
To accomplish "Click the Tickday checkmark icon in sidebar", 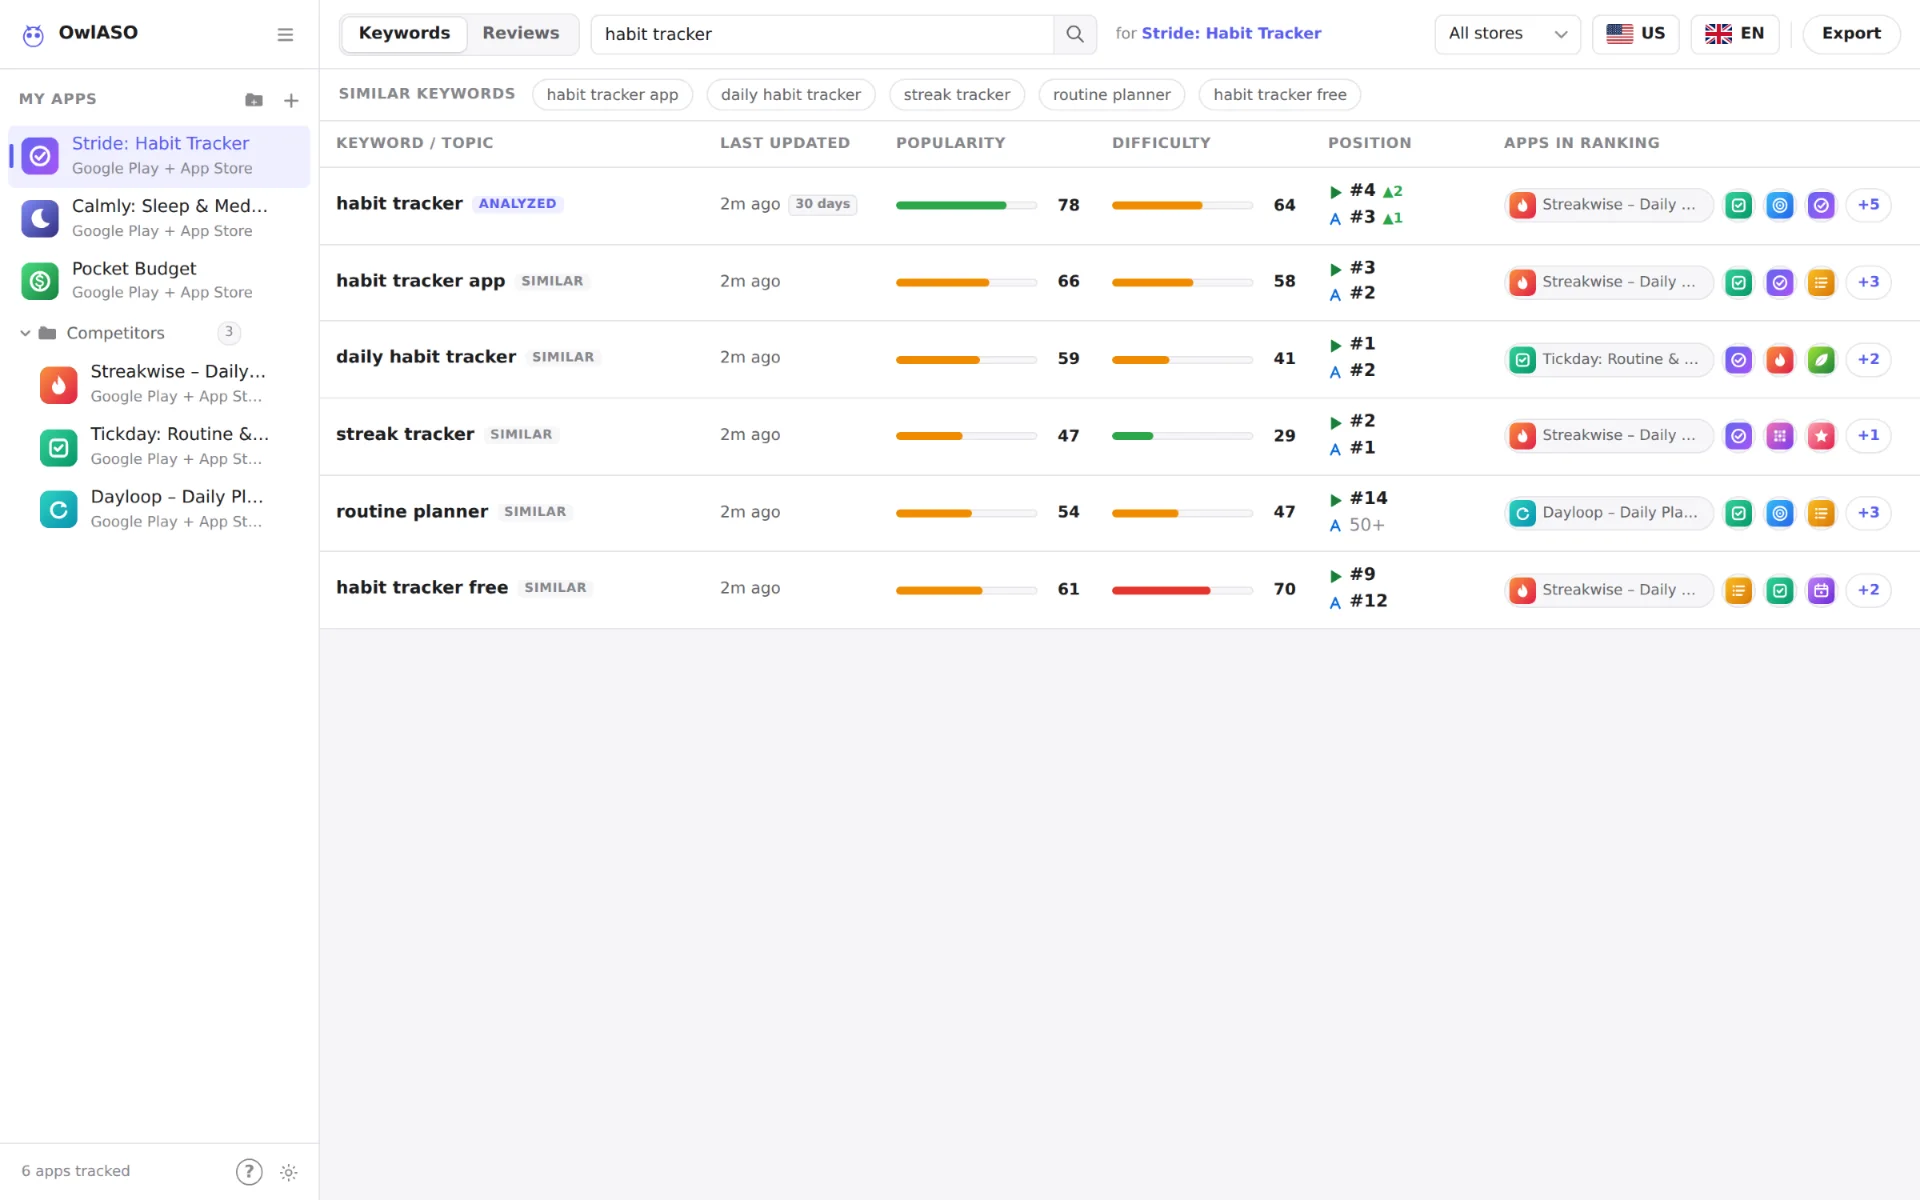I will pyautogui.click(x=58, y=447).
